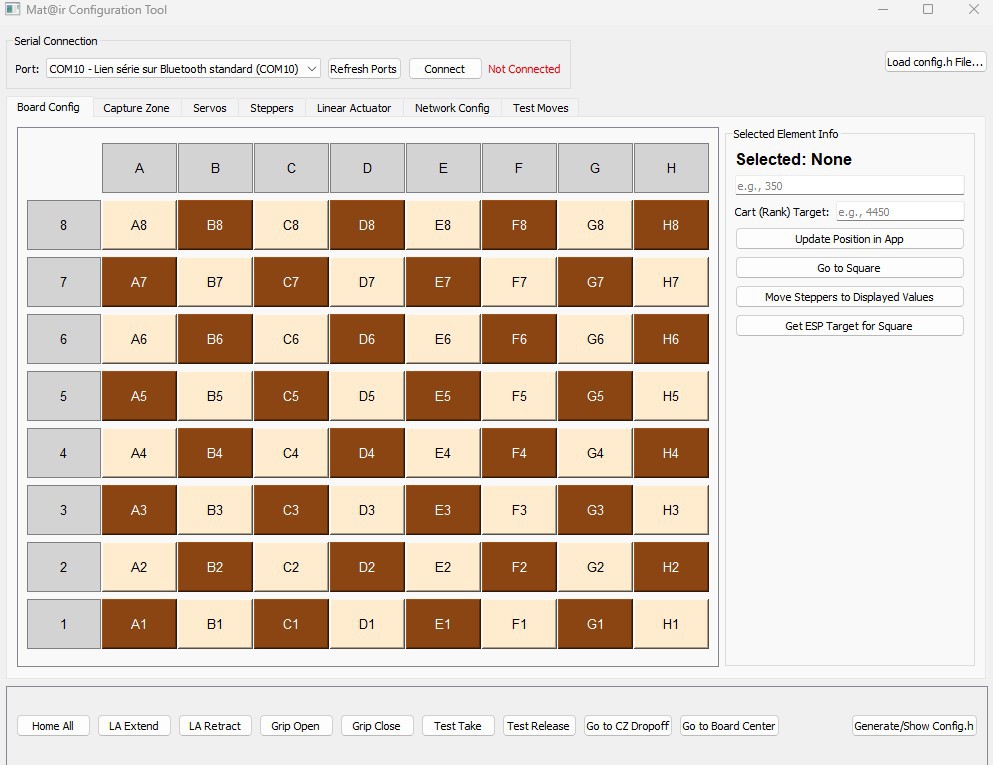The height and width of the screenshot is (765, 993).
Task: Open the COM10 port dropdown
Action: [183, 69]
